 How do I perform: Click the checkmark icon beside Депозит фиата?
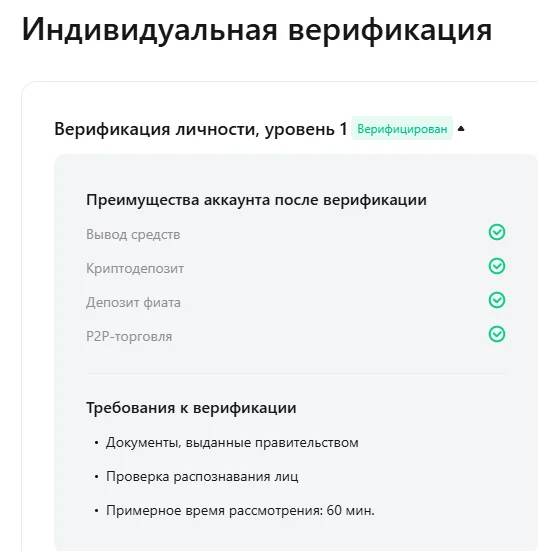[x=497, y=300]
